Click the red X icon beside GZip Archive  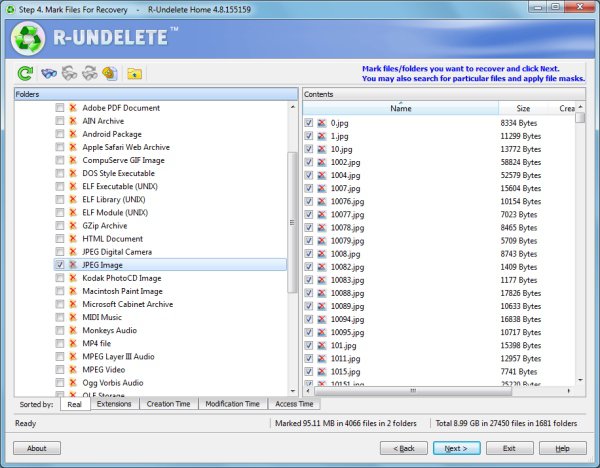tap(73, 226)
